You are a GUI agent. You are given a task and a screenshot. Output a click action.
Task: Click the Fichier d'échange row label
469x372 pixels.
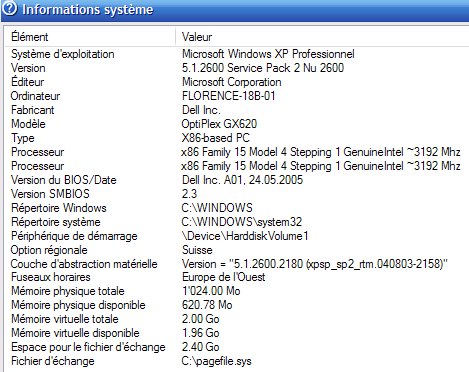click(53, 361)
